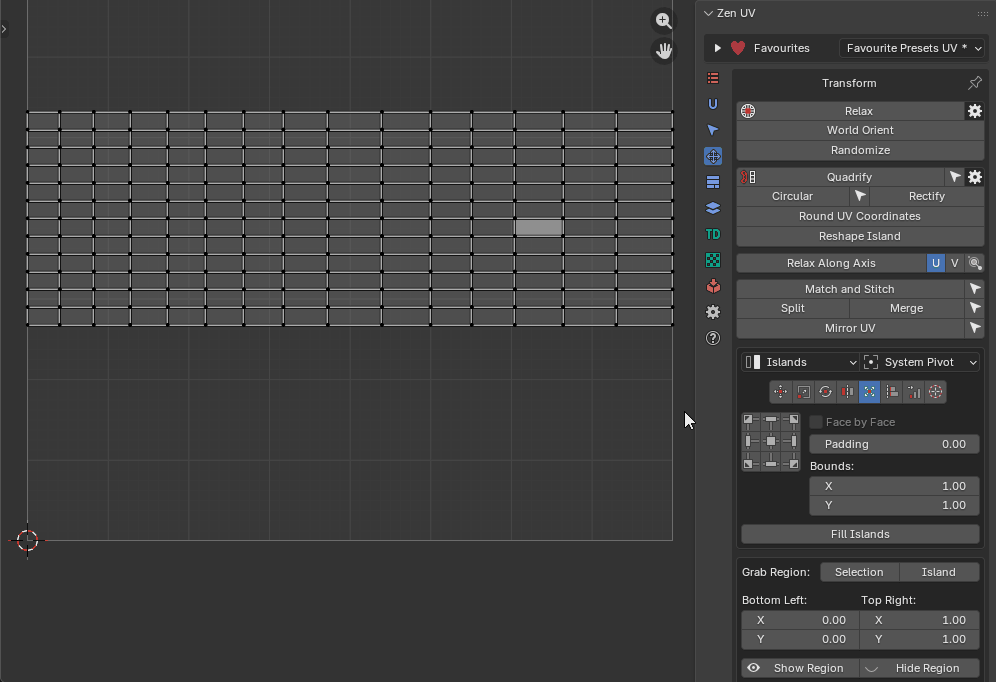The width and height of the screenshot is (996, 682).
Task: Click the Padding value field
Action: (894, 444)
